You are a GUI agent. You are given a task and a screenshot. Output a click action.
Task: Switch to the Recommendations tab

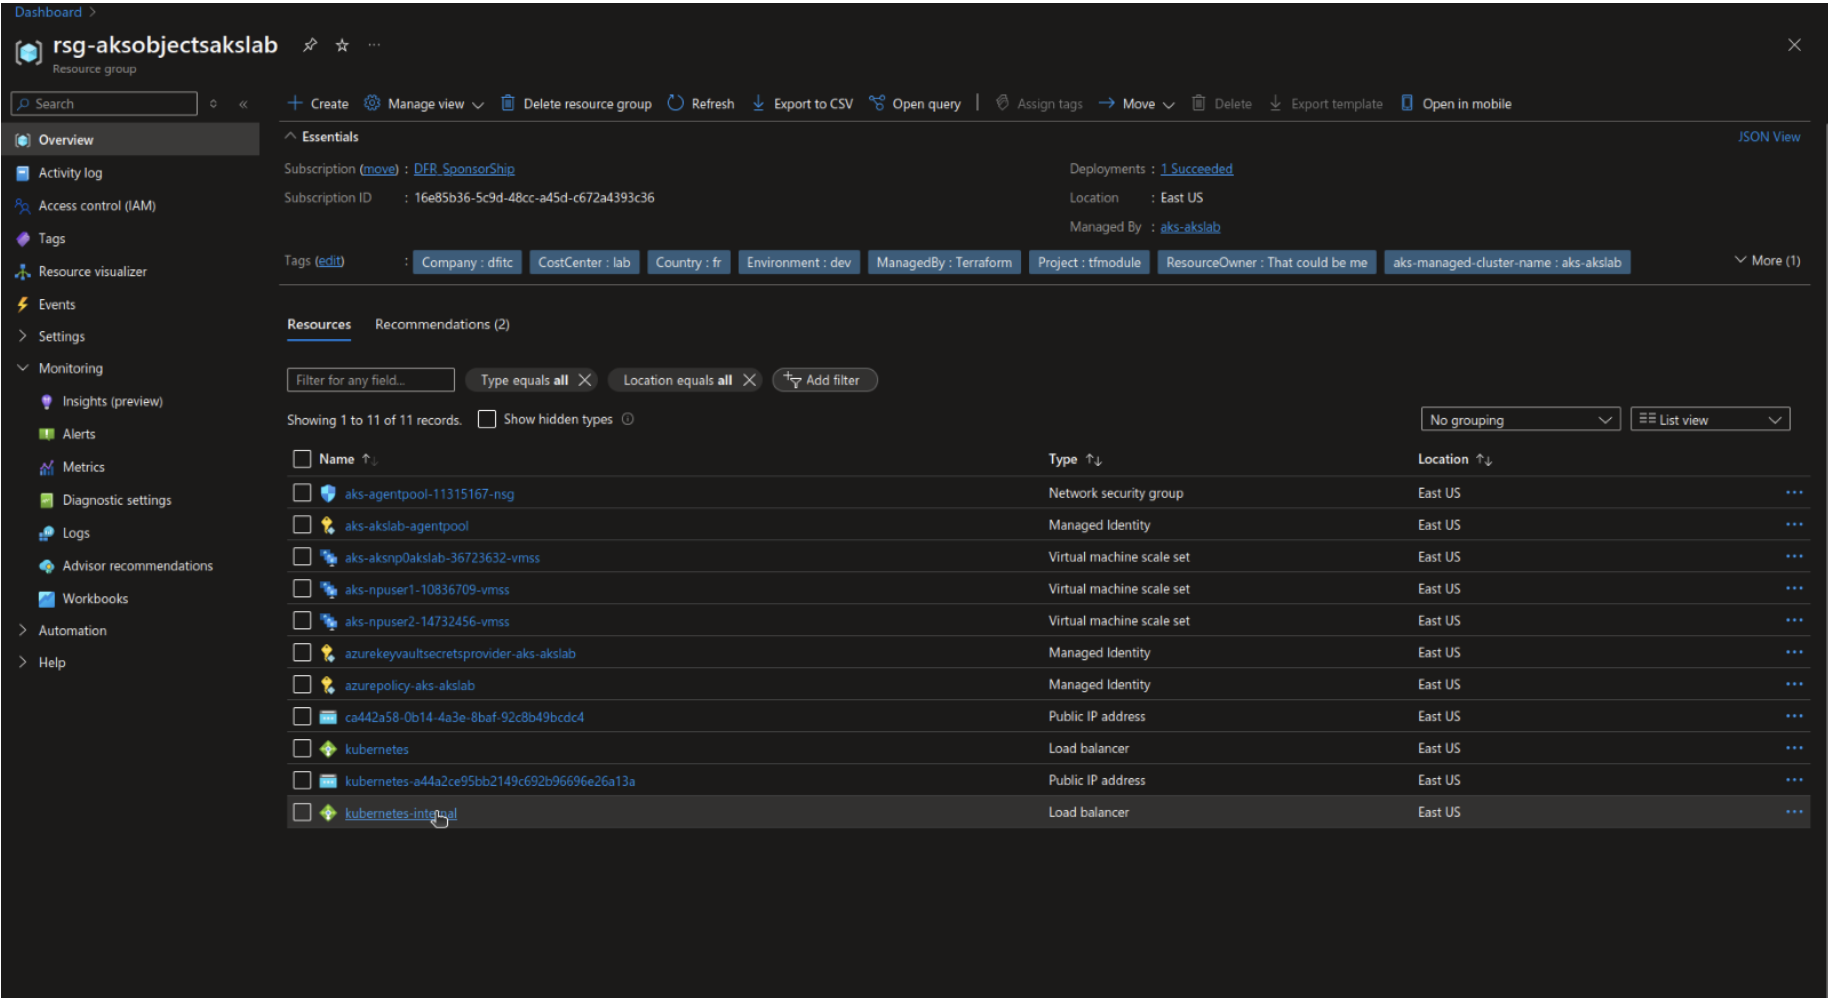pos(442,324)
